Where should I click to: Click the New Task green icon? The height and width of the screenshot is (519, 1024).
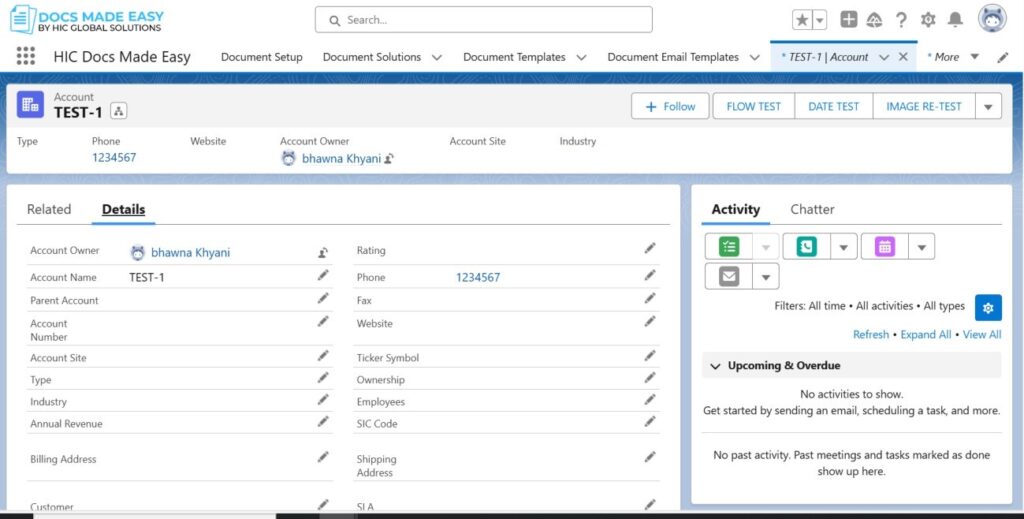(x=729, y=247)
